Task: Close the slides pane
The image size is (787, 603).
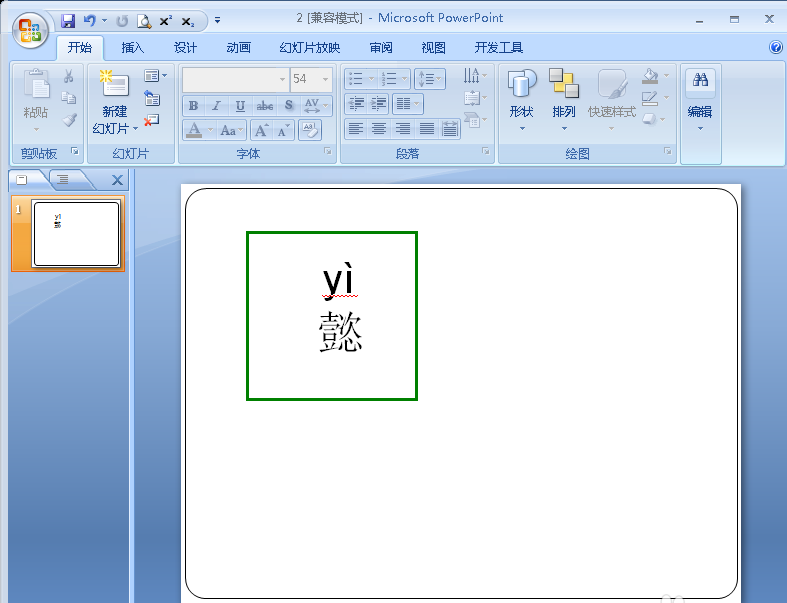Action: pos(117,180)
